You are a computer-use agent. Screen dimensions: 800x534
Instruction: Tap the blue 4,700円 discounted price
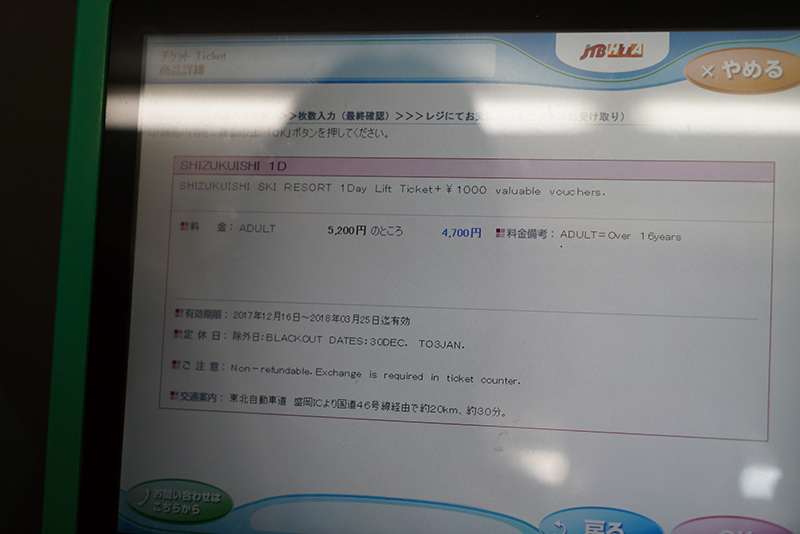pos(460,233)
